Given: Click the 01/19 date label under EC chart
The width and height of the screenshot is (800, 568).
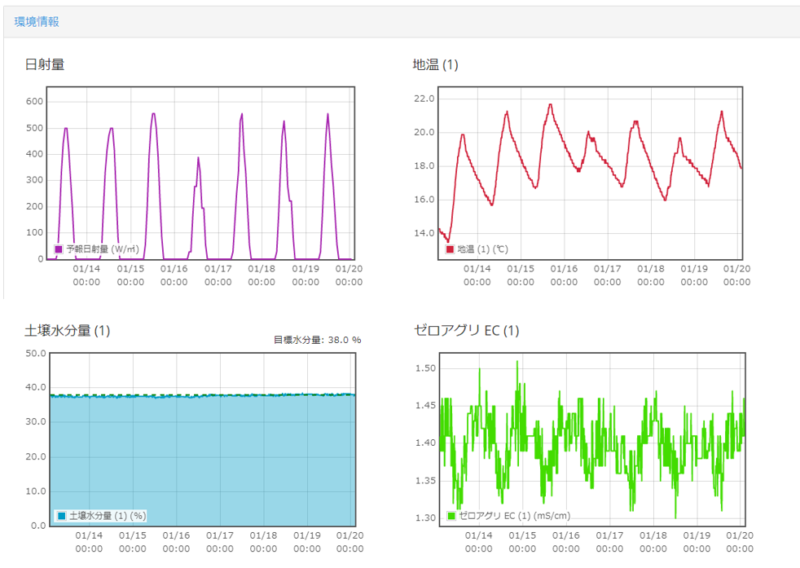Looking at the screenshot, I should (x=696, y=535).
